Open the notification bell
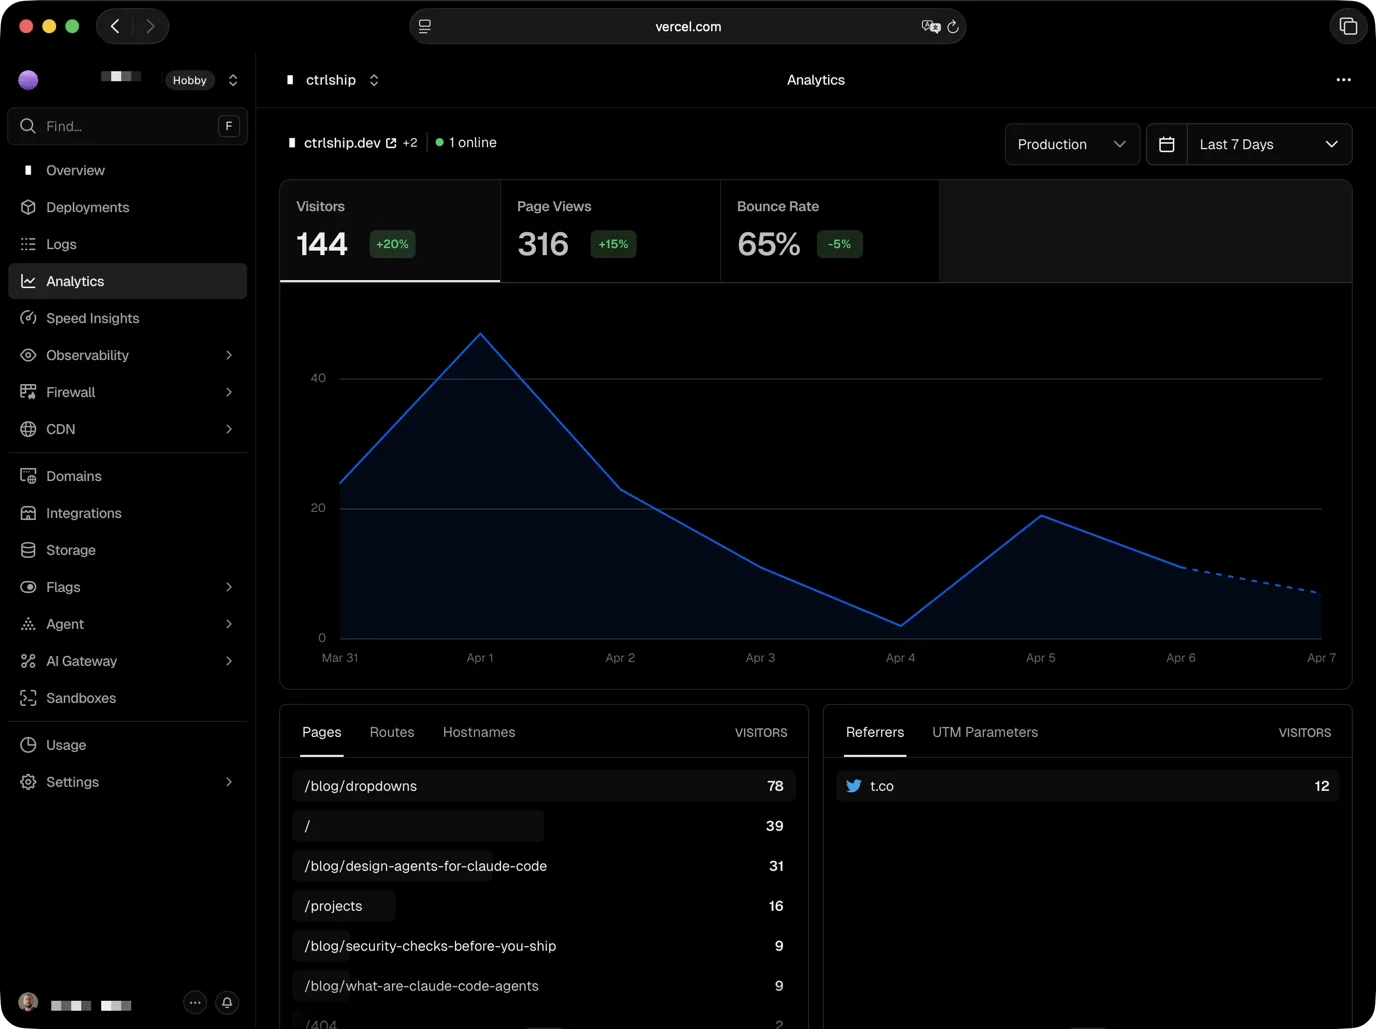Screen dimensions: 1376x1029 [x=226, y=1002]
